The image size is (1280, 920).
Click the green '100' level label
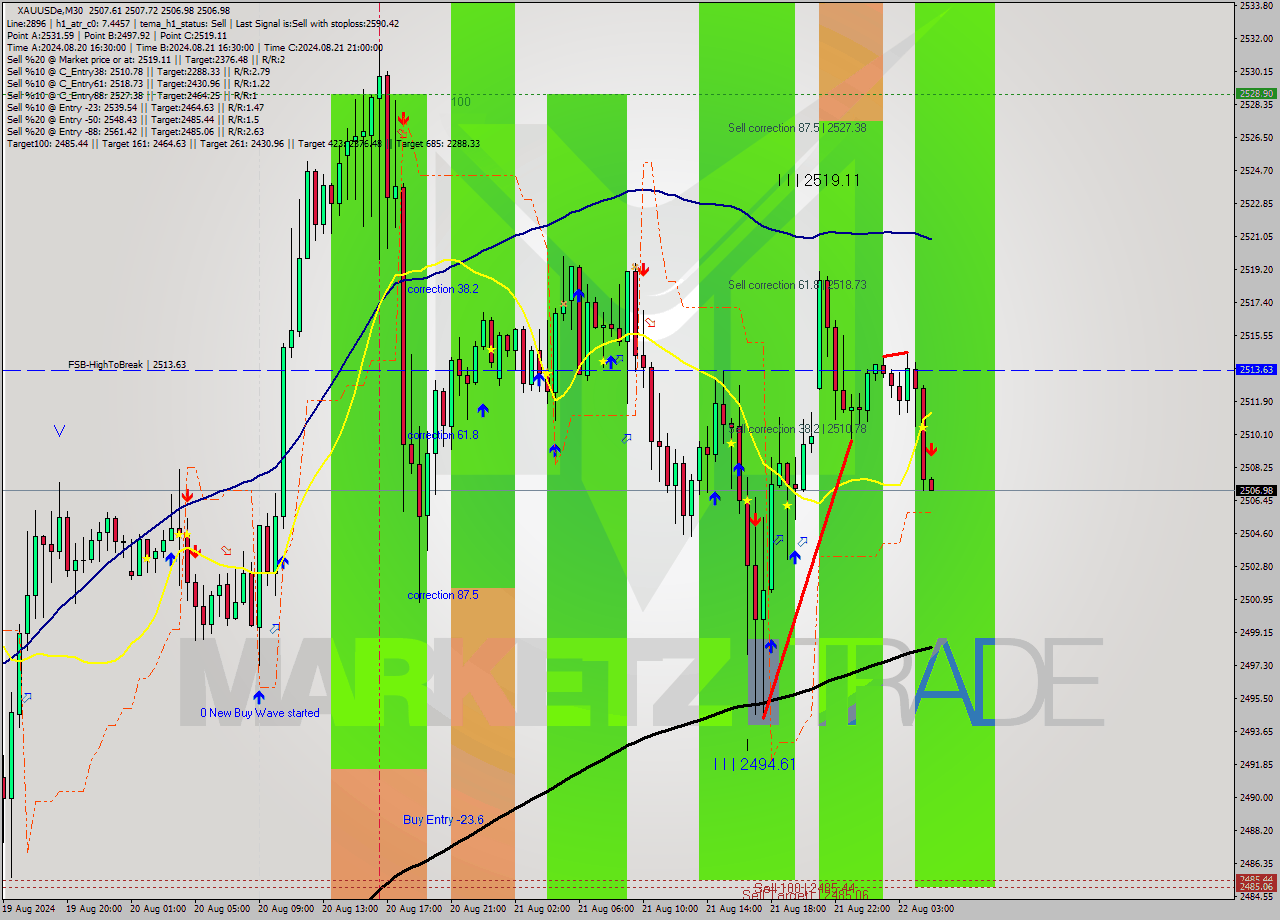(x=460, y=102)
